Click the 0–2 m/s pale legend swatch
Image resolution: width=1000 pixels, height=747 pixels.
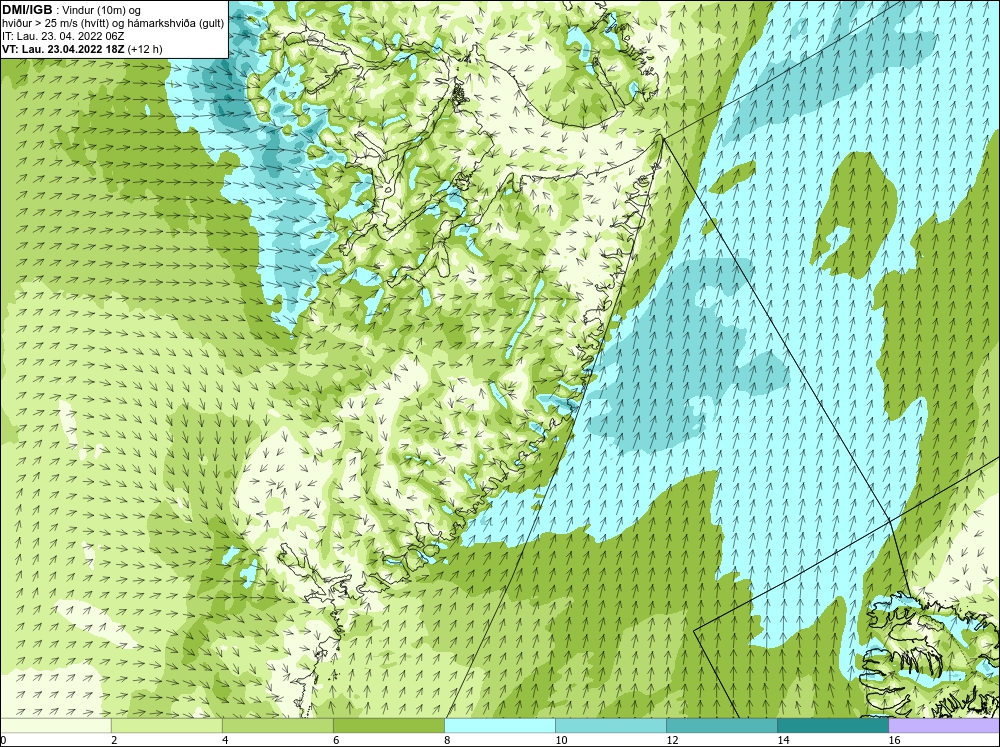click(55, 725)
